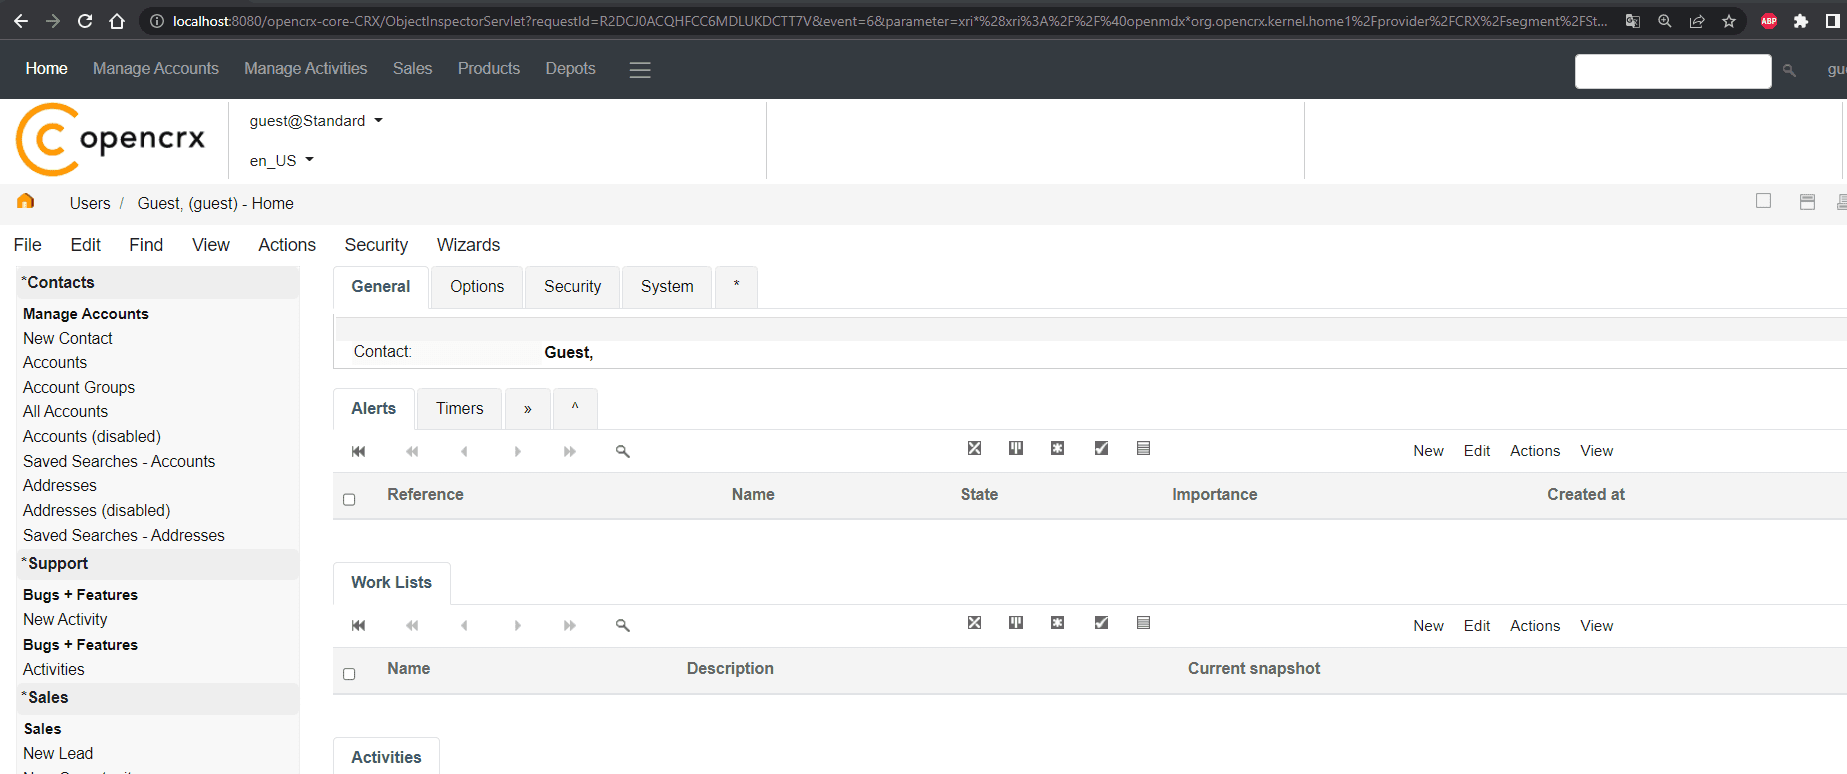Click the orange home icon in breadcrumb
Screen dimensions: 1847x774
point(26,202)
